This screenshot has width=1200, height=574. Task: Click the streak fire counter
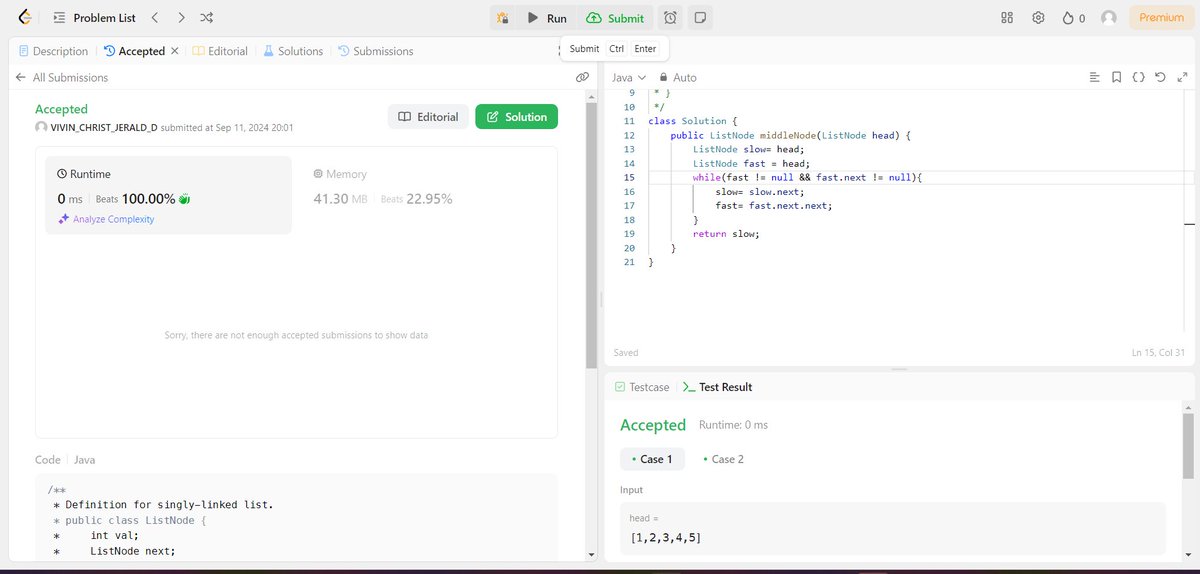1073,18
